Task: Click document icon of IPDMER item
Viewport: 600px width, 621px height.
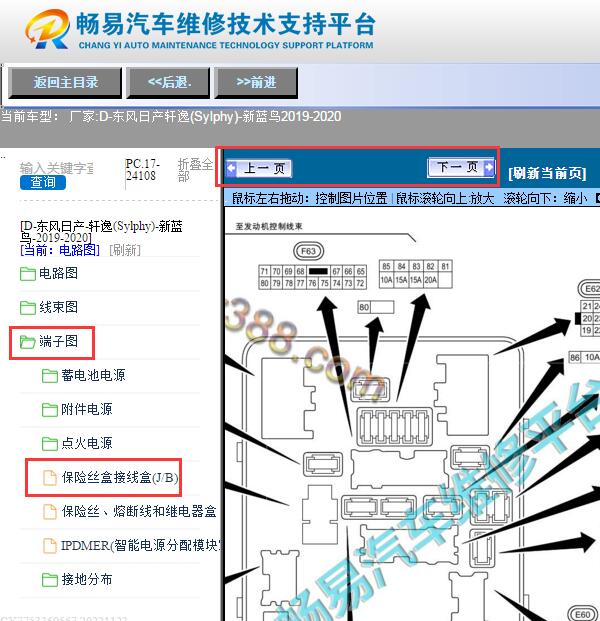Action: pyautogui.click(x=50, y=546)
